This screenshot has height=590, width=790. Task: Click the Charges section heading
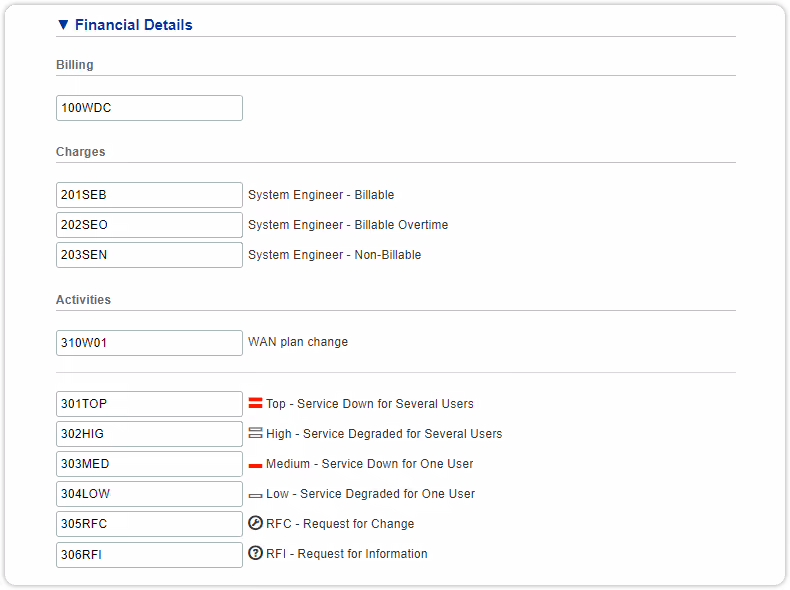pyautogui.click(x=81, y=152)
